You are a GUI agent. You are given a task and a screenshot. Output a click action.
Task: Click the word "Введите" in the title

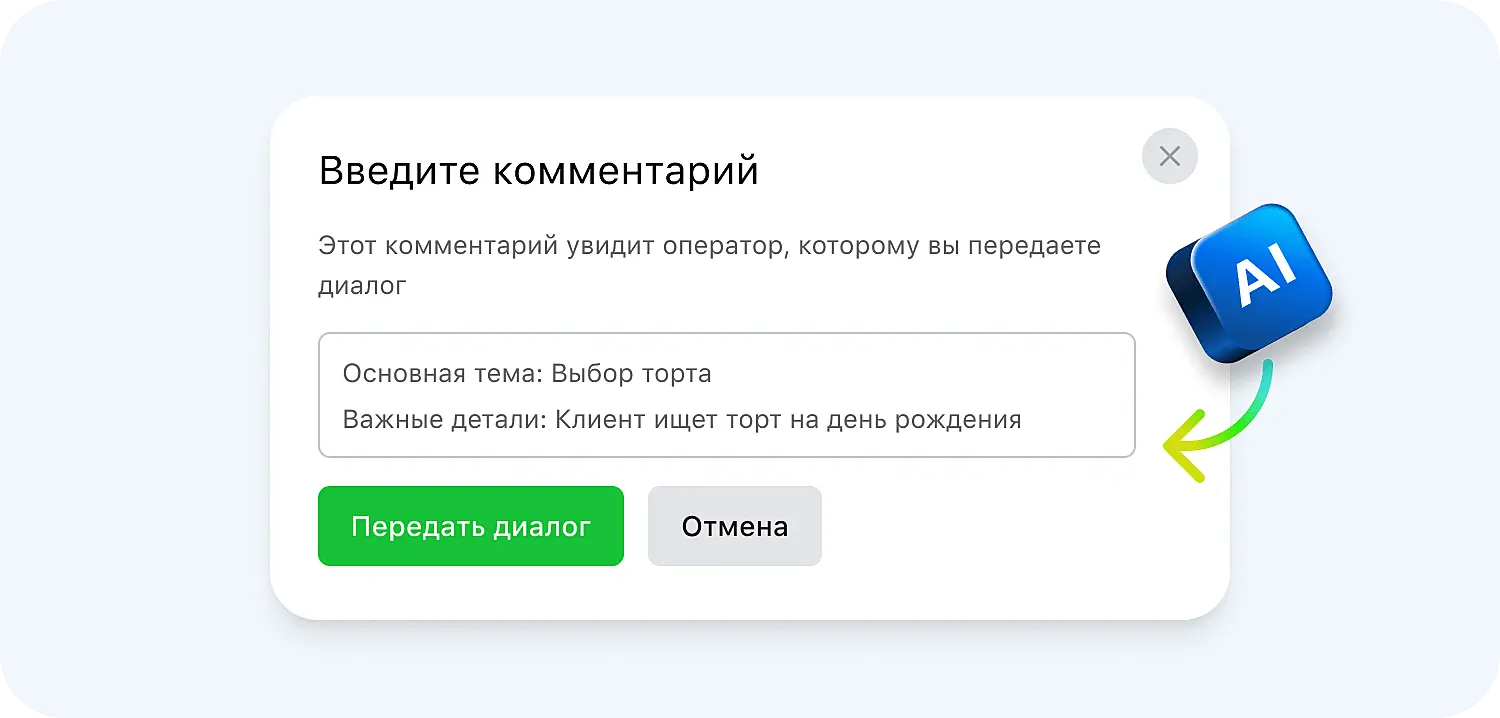(x=400, y=171)
